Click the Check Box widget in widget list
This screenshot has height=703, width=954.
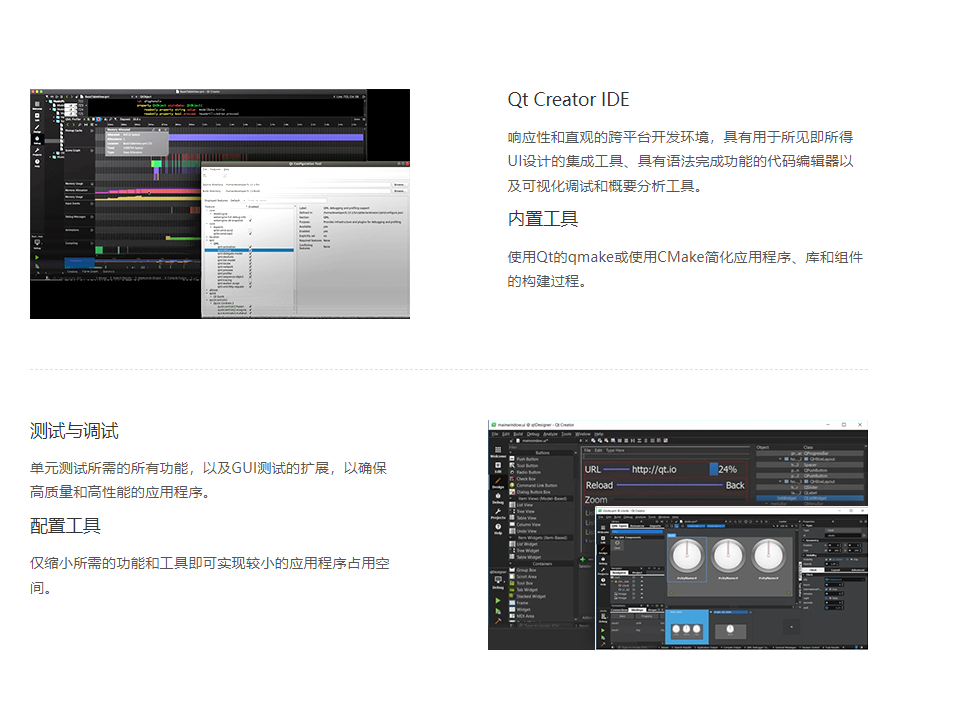point(526,479)
